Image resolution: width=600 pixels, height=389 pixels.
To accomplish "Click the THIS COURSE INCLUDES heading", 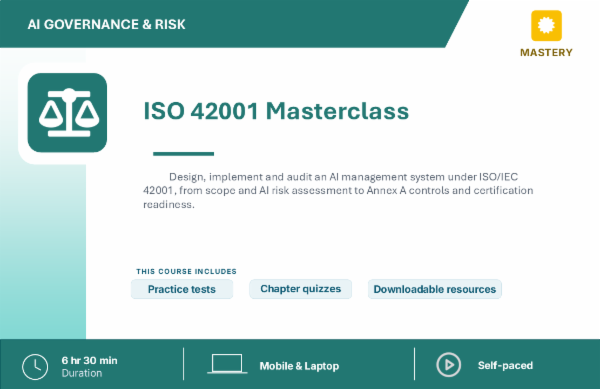I will point(186,272).
